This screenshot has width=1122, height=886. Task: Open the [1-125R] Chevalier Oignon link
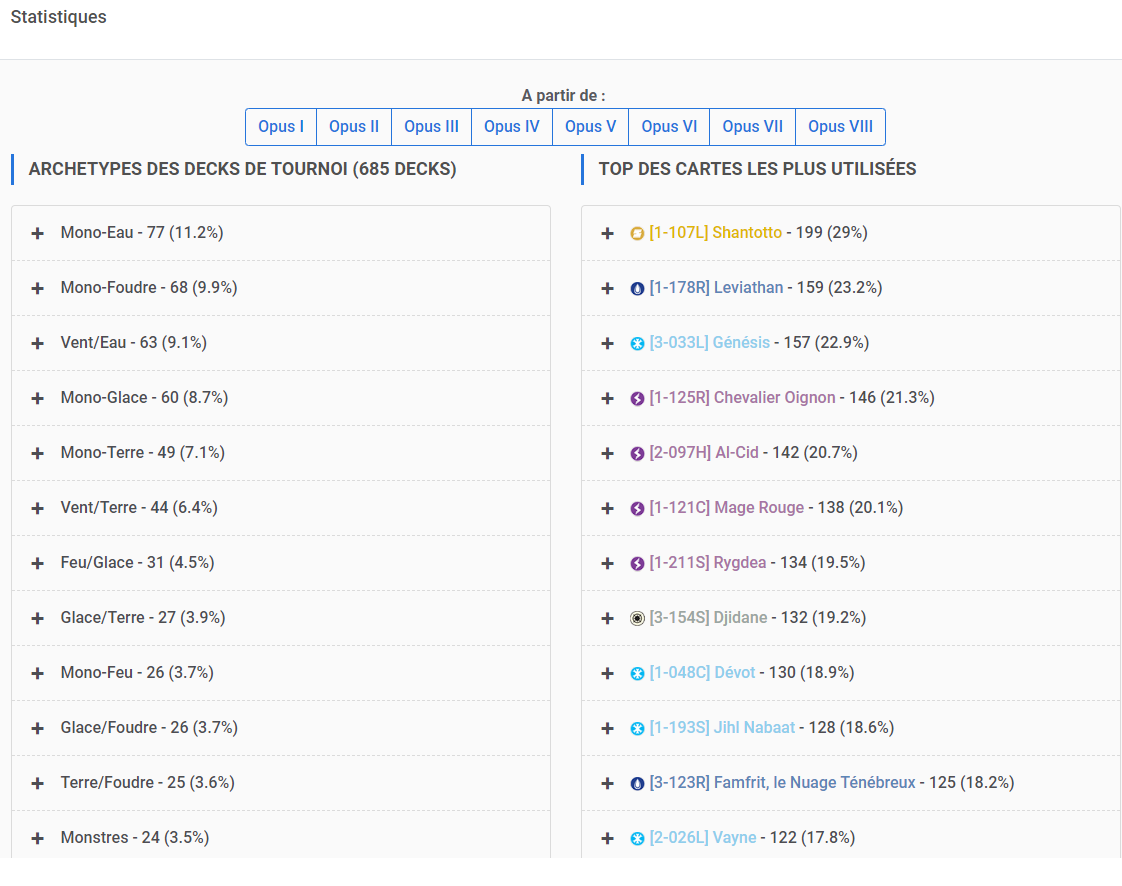pyautogui.click(x=742, y=398)
